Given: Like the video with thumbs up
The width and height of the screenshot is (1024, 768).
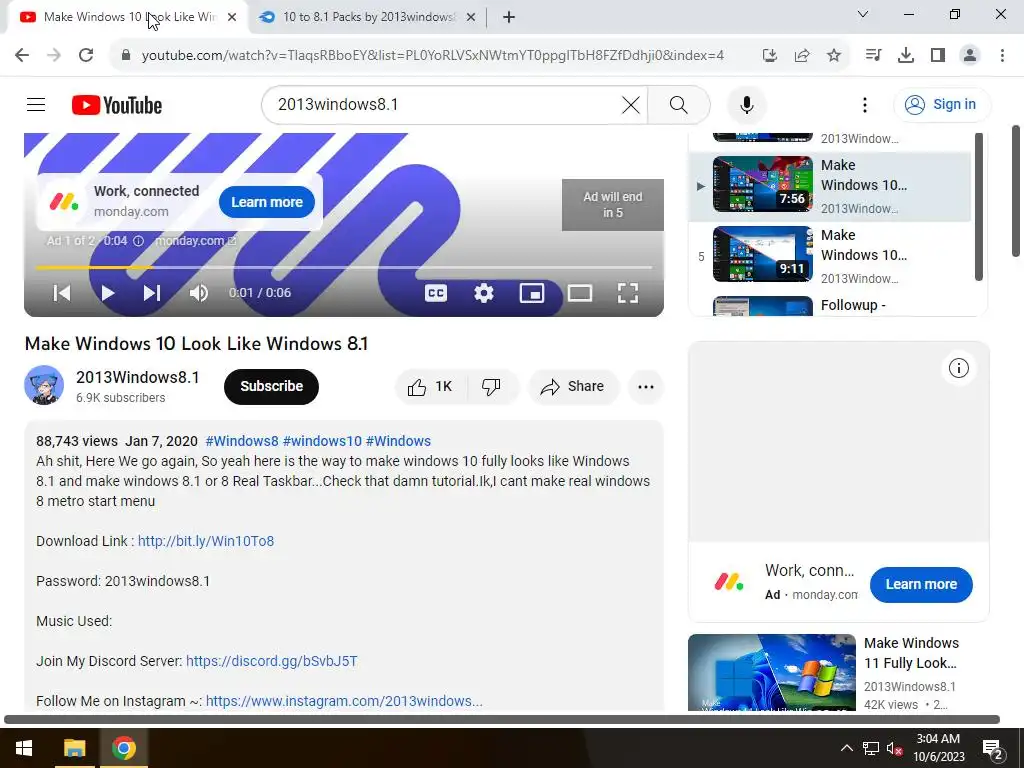Looking at the screenshot, I should (x=430, y=387).
